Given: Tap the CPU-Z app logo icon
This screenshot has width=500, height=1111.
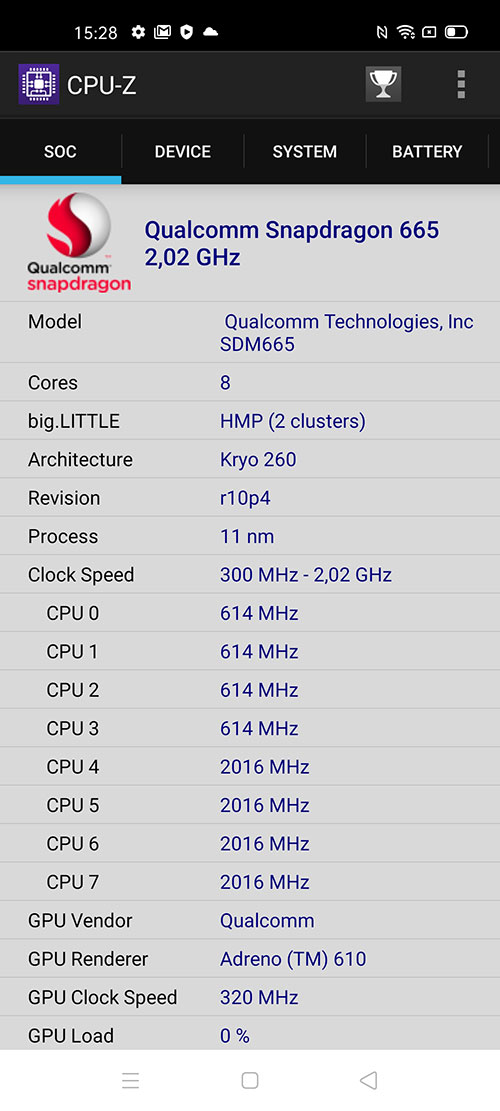Looking at the screenshot, I should click(38, 85).
